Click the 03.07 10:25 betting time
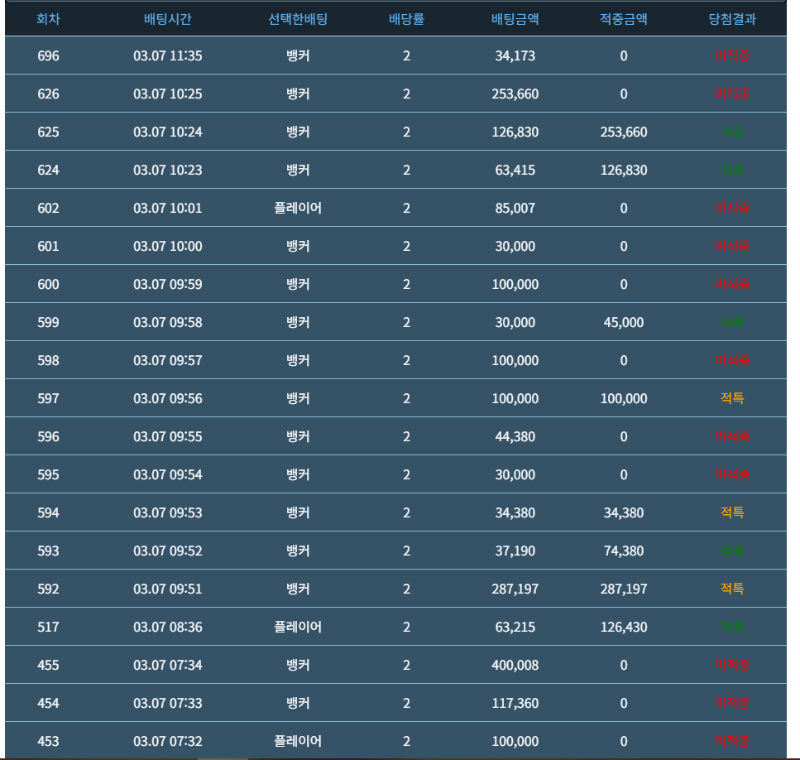Image resolution: width=800 pixels, height=760 pixels. (167, 94)
